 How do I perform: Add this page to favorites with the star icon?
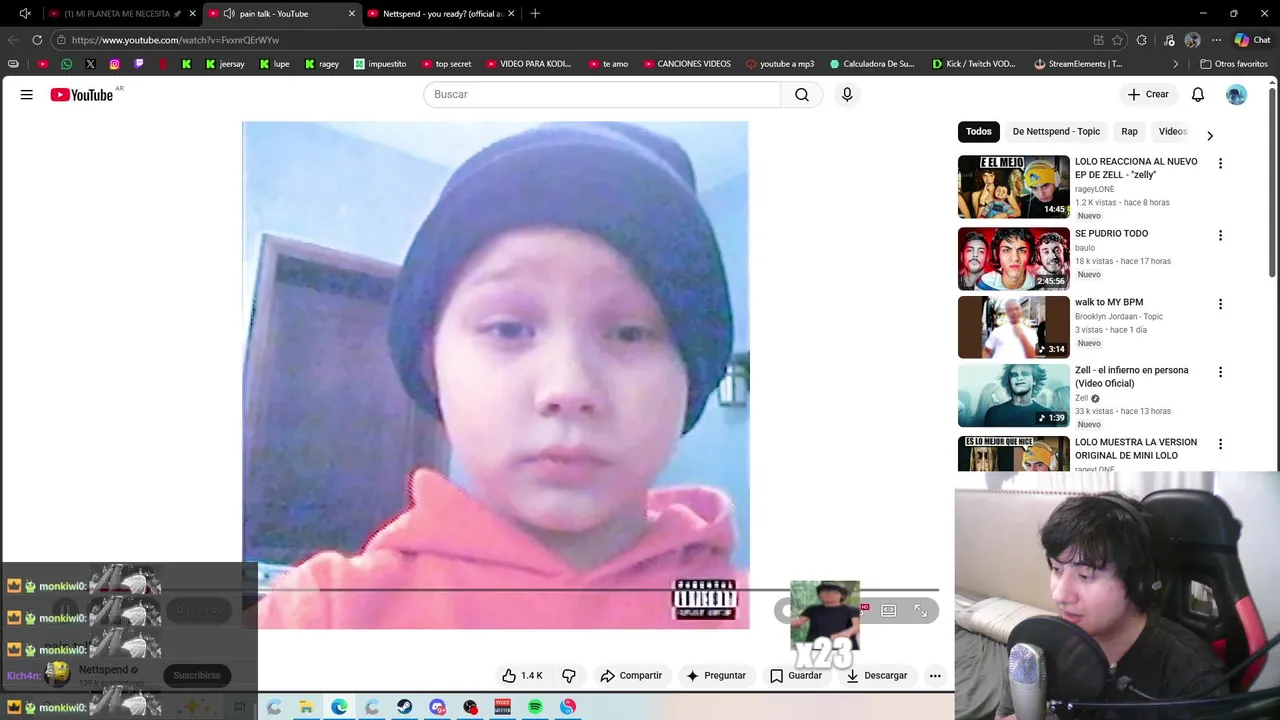(x=1118, y=40)
